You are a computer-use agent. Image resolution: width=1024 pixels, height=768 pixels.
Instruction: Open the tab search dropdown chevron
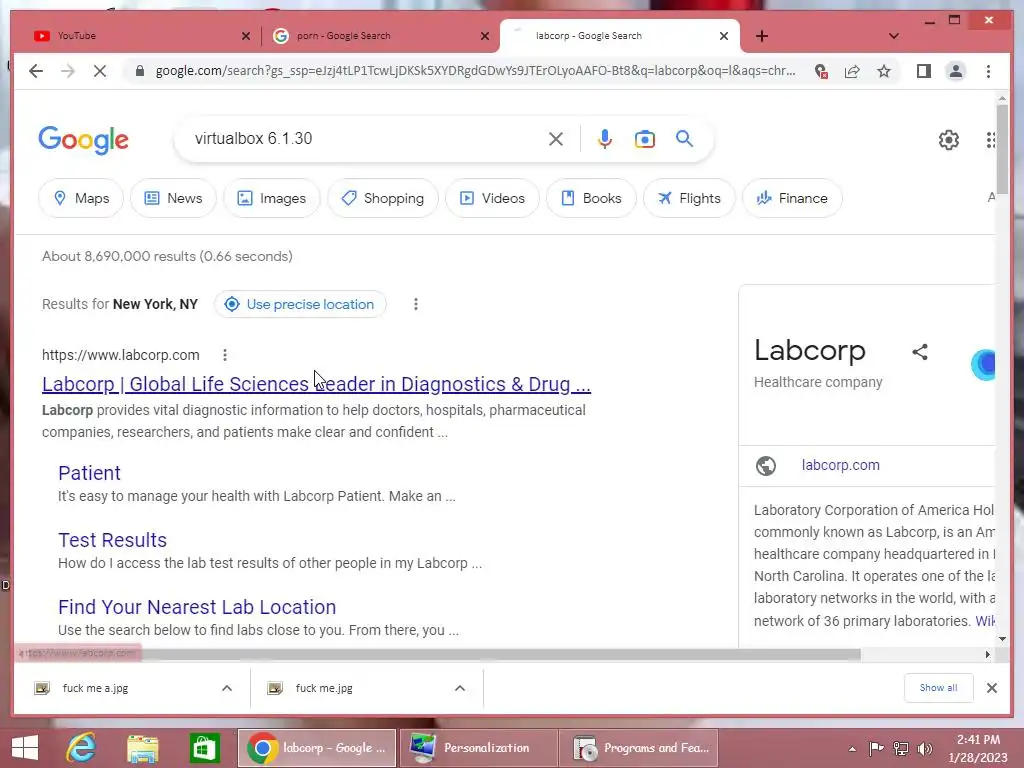tap(893, 36)
